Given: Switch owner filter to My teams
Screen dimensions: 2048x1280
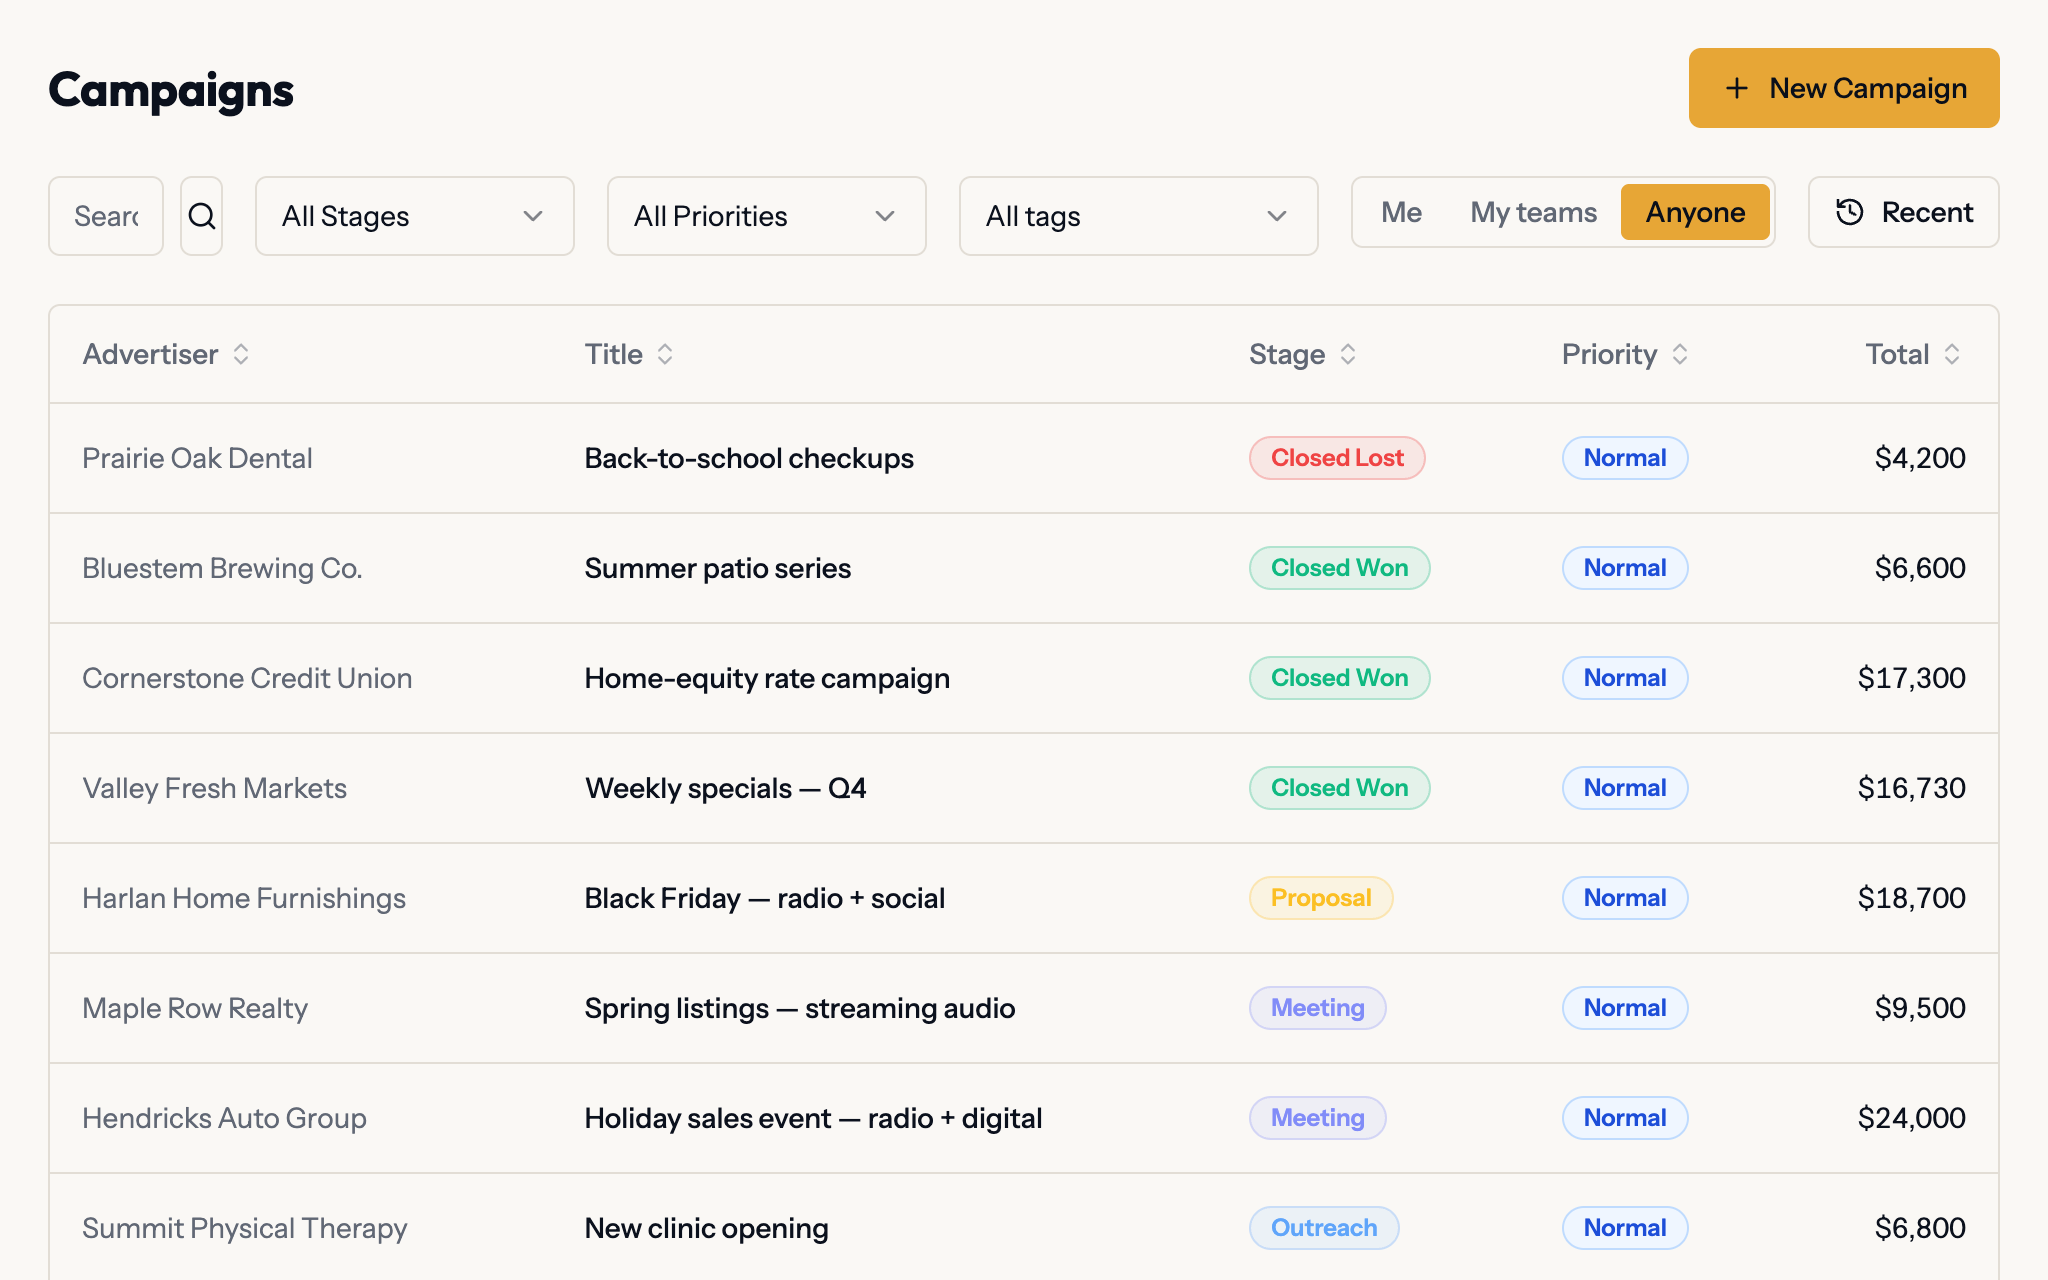Looking at the screenshot, I should pyautogui.click(x=1533, y=212).
